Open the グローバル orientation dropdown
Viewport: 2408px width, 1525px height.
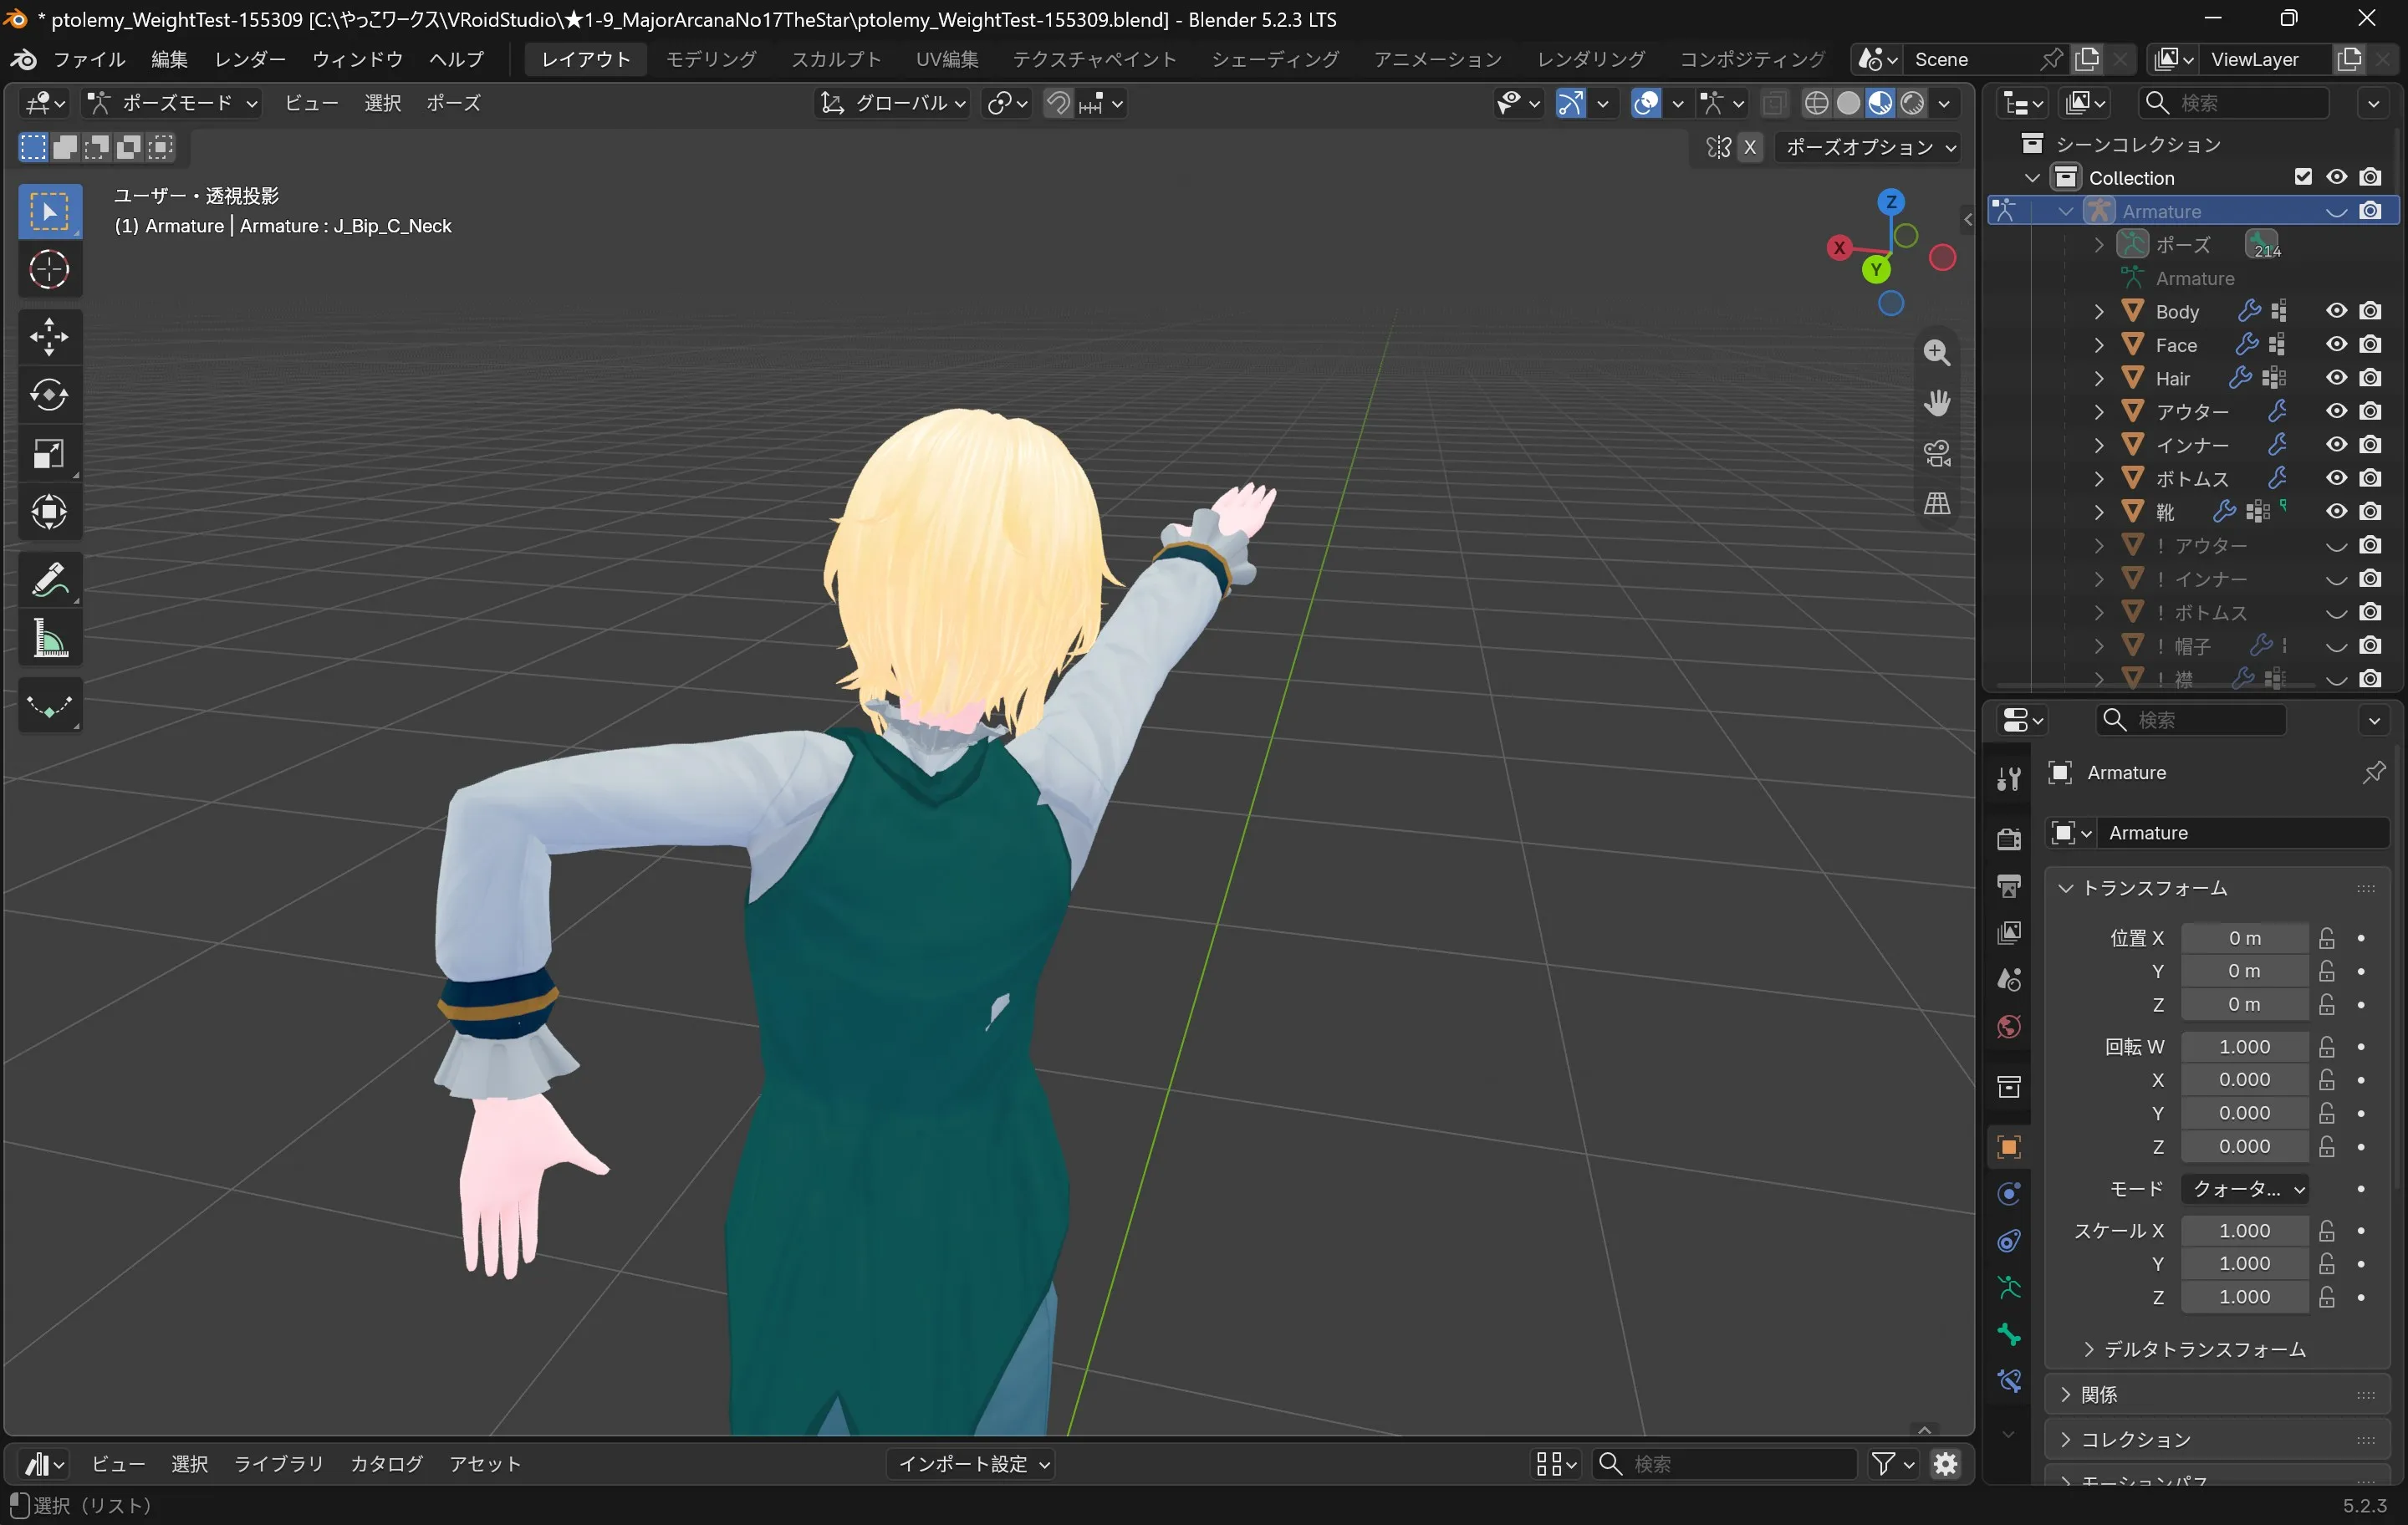click(892, 103)
